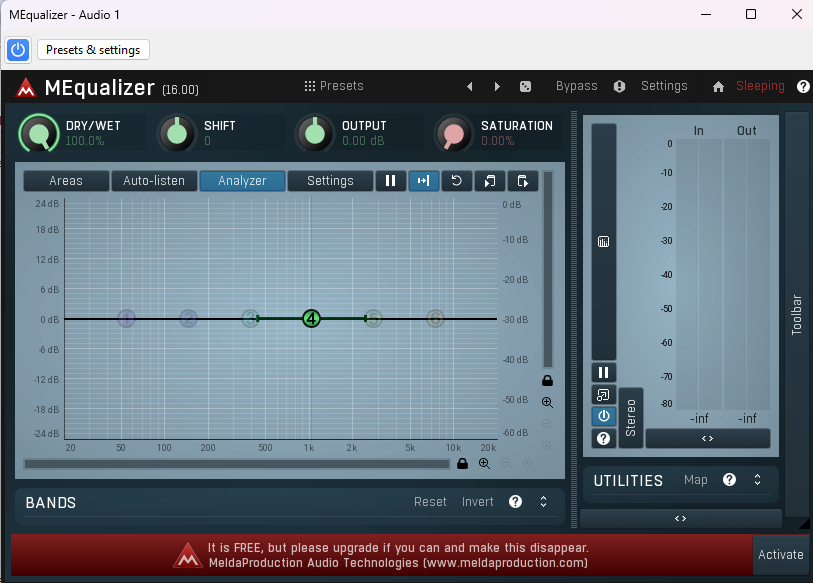Open the Melda home icon in the header
The width and height of the screenshot is (813, 583).
click(x=718, y=86)
